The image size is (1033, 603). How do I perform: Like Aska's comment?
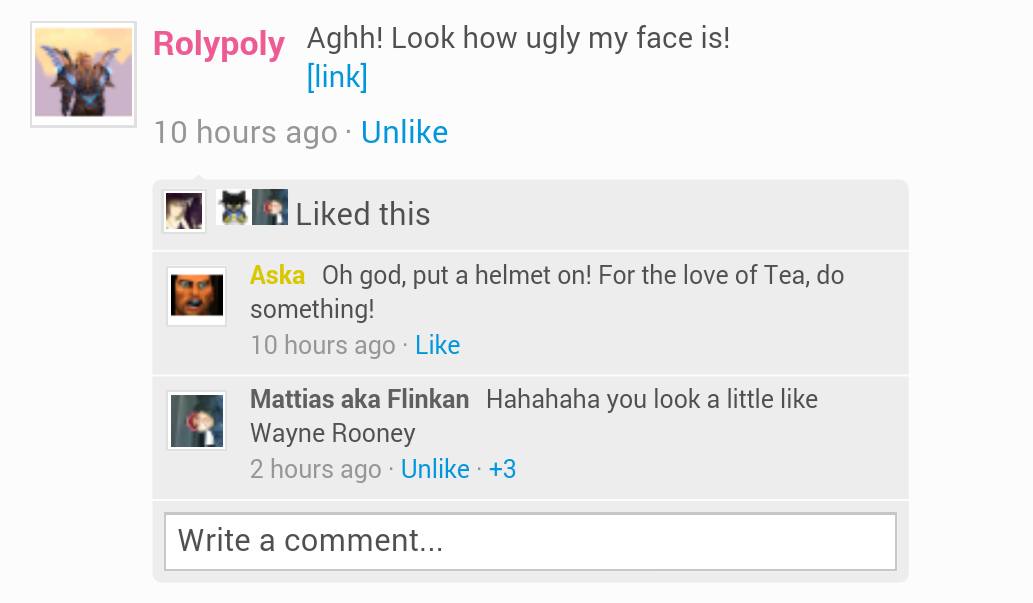[438, 346]
